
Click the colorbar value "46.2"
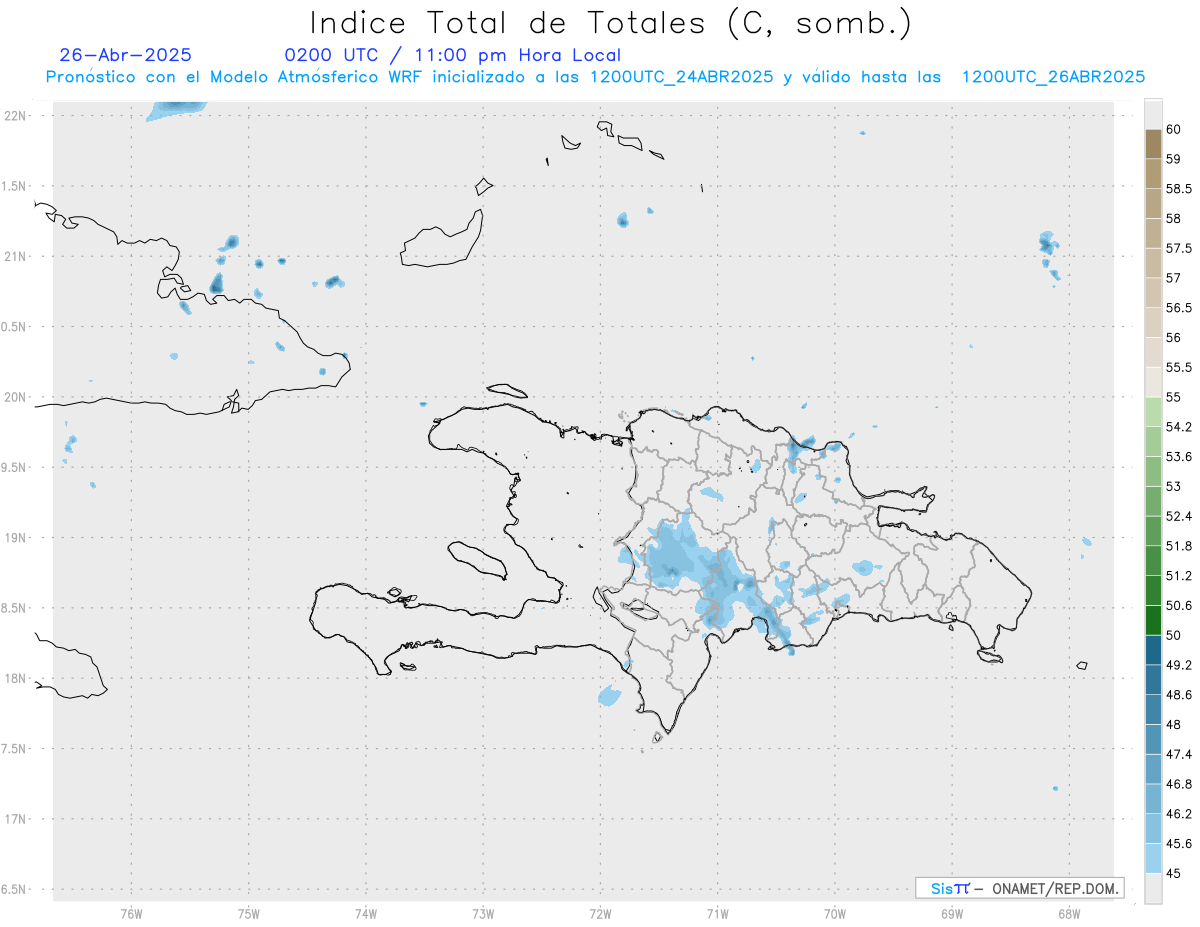click(1179, 814)
